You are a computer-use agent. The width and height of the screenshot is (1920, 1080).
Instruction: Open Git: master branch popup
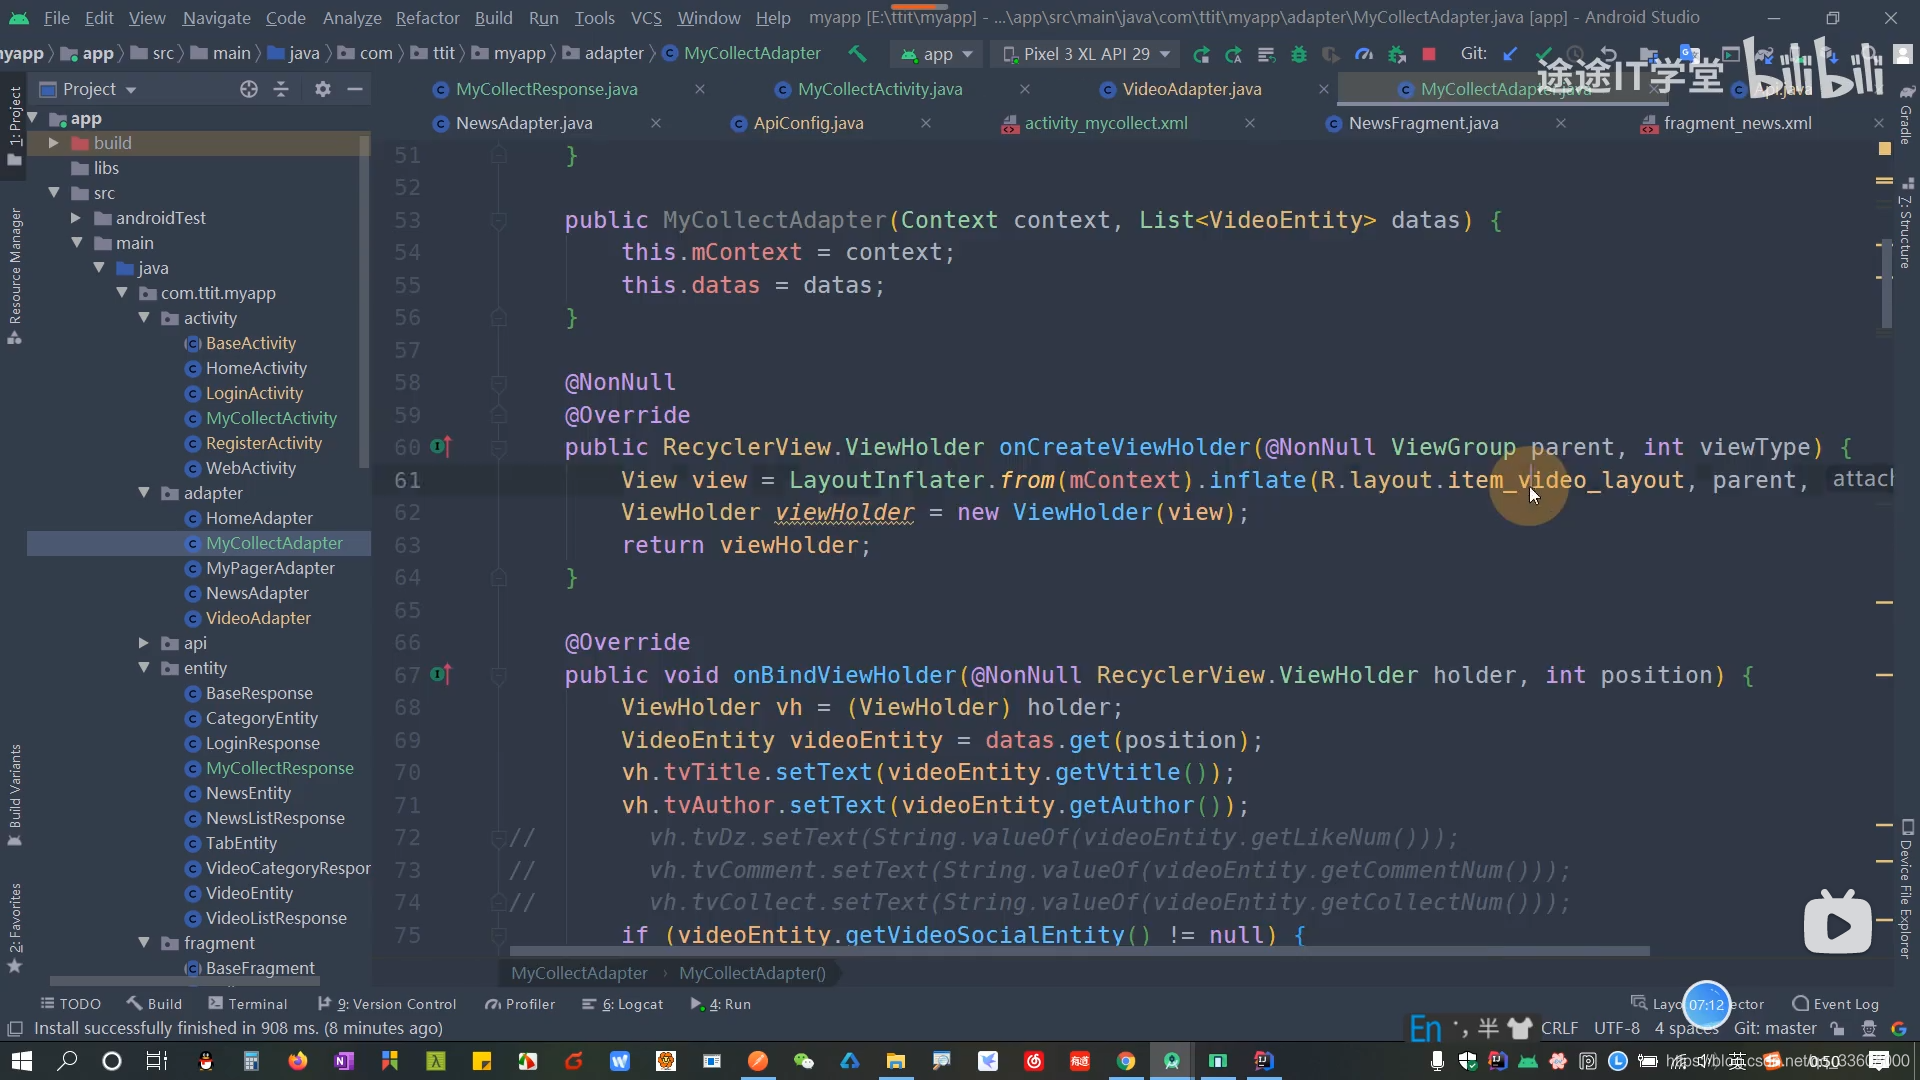(x=1775, y=1028)
